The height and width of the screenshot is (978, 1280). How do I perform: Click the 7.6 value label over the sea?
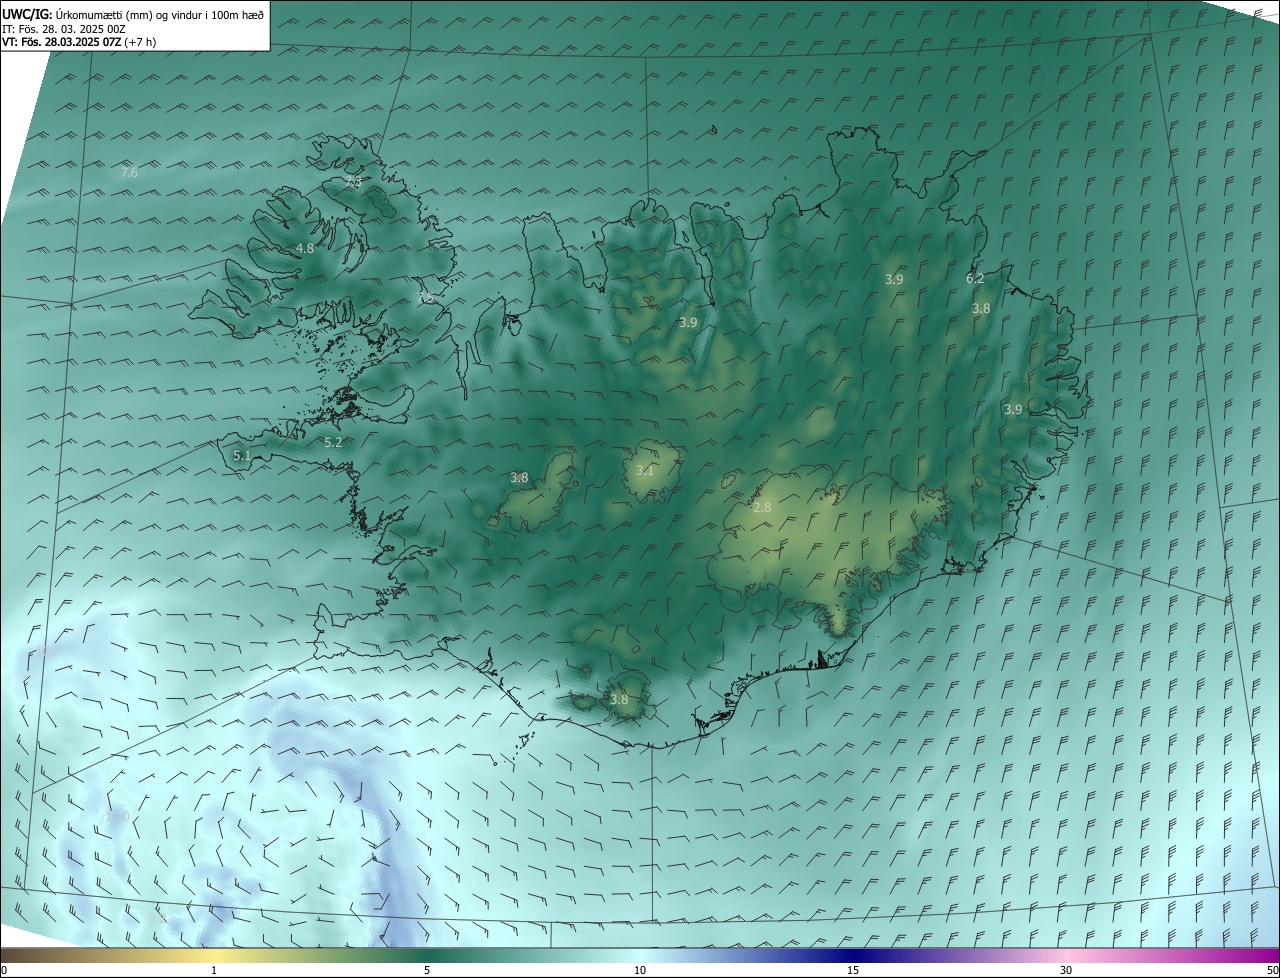click(x=129, y=173)
